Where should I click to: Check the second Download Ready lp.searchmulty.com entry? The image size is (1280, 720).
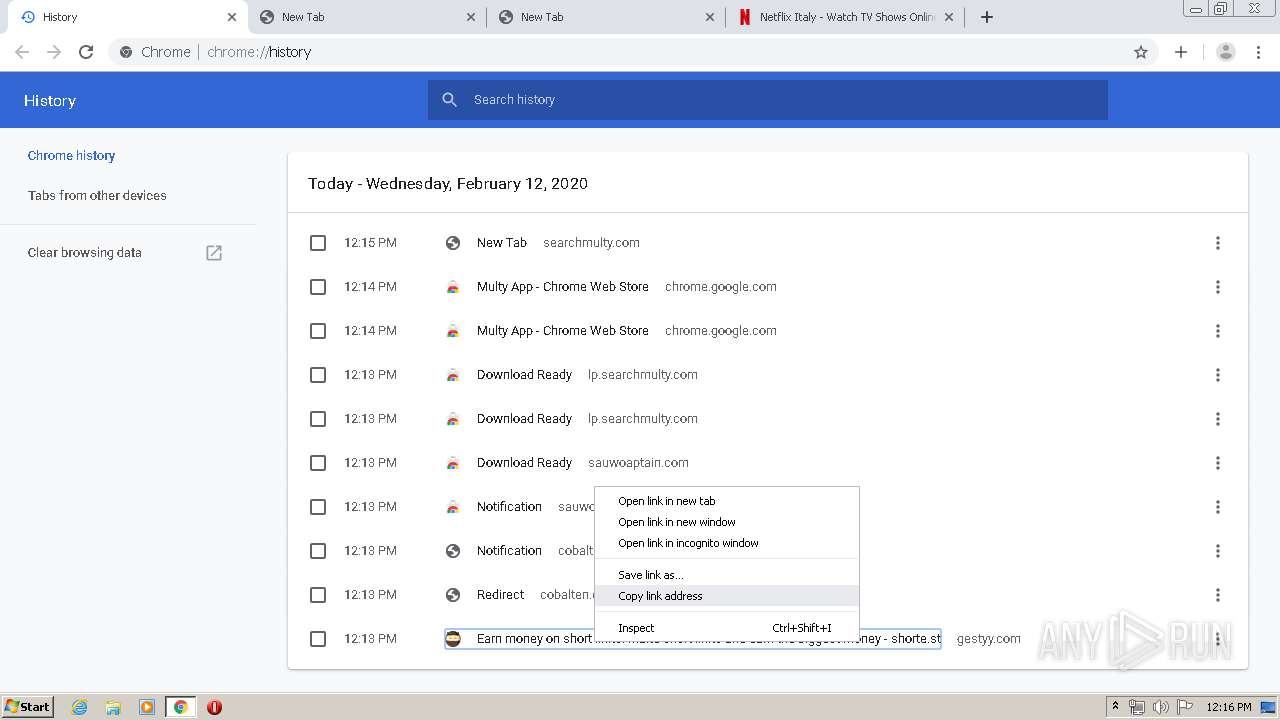click(x=318, y=419)
